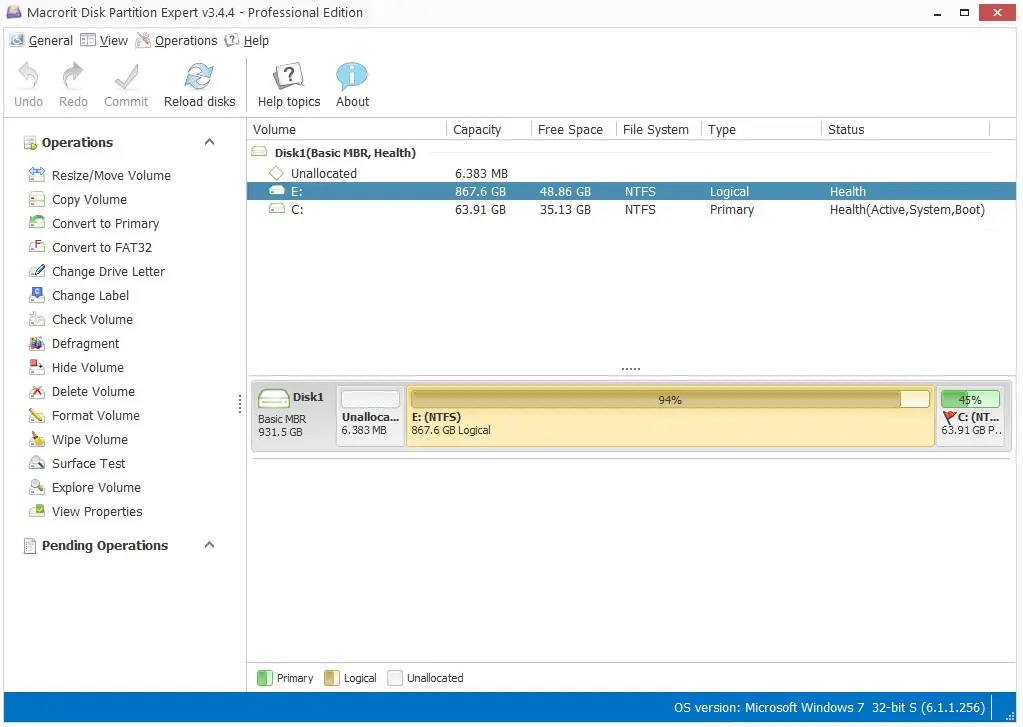Click the Explore Volume icon

tap(37, 487)
